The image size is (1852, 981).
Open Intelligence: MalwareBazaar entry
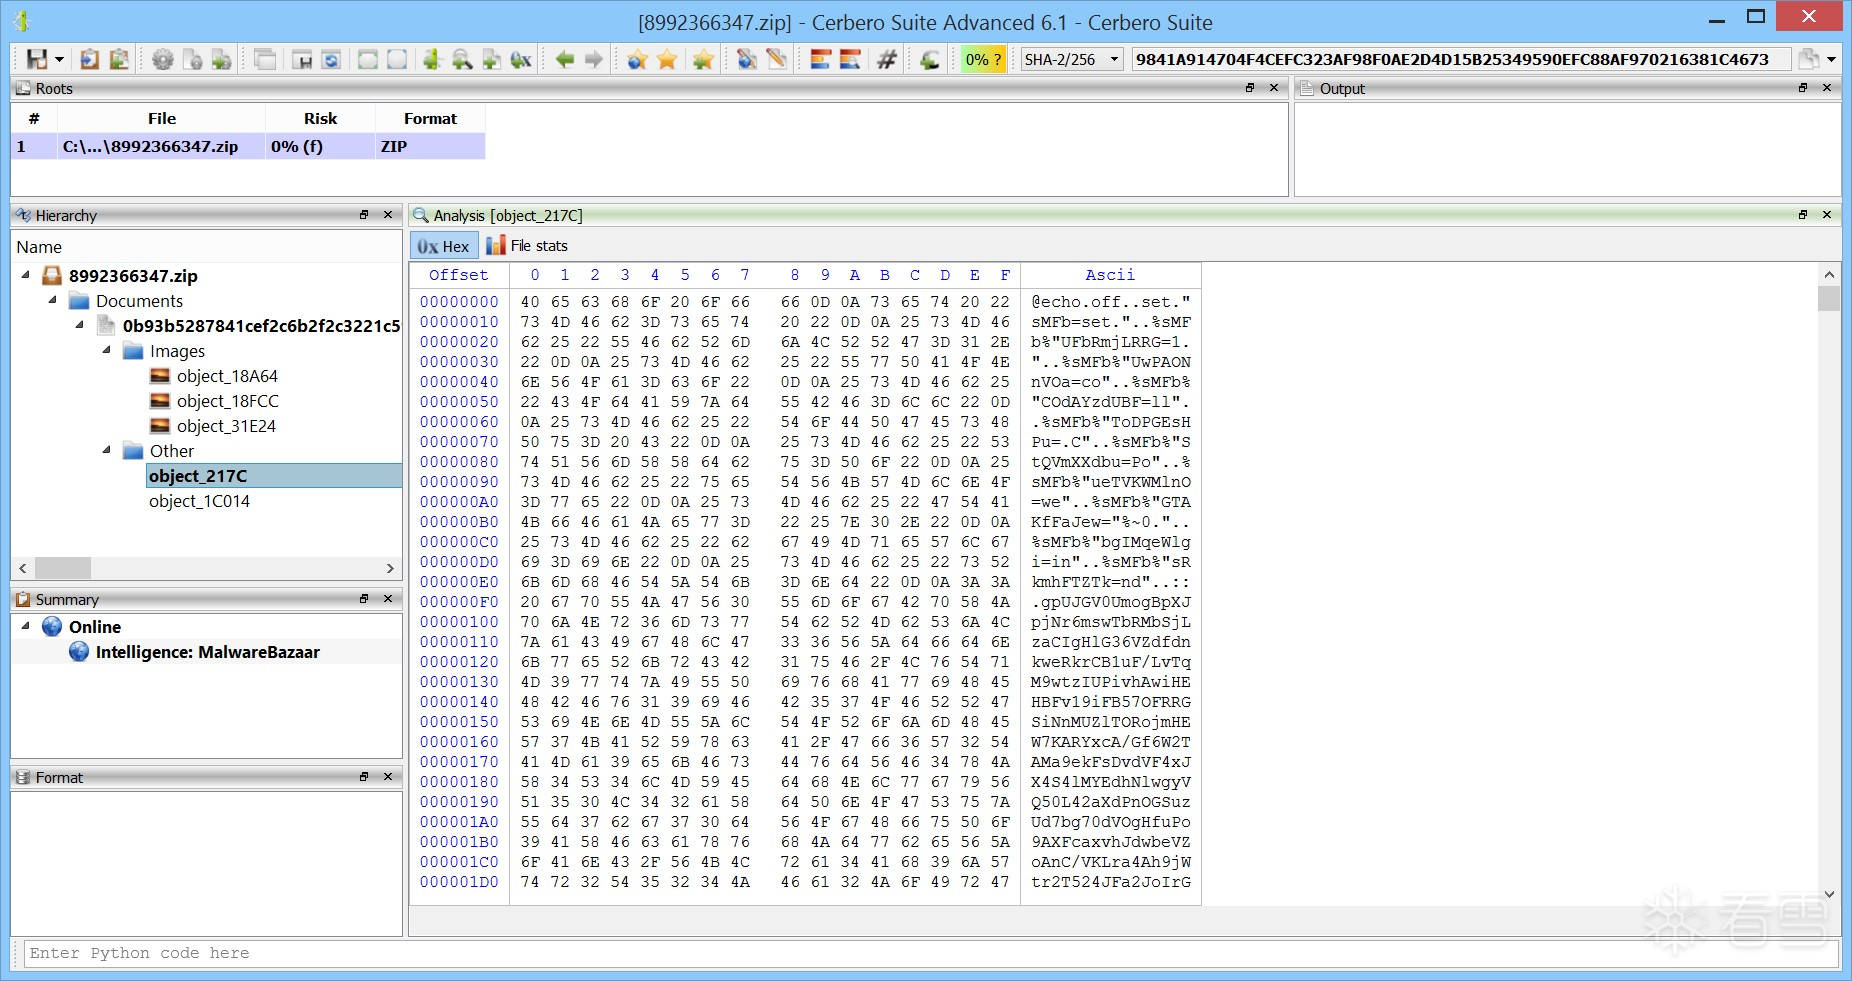click(x=207, y=652)
